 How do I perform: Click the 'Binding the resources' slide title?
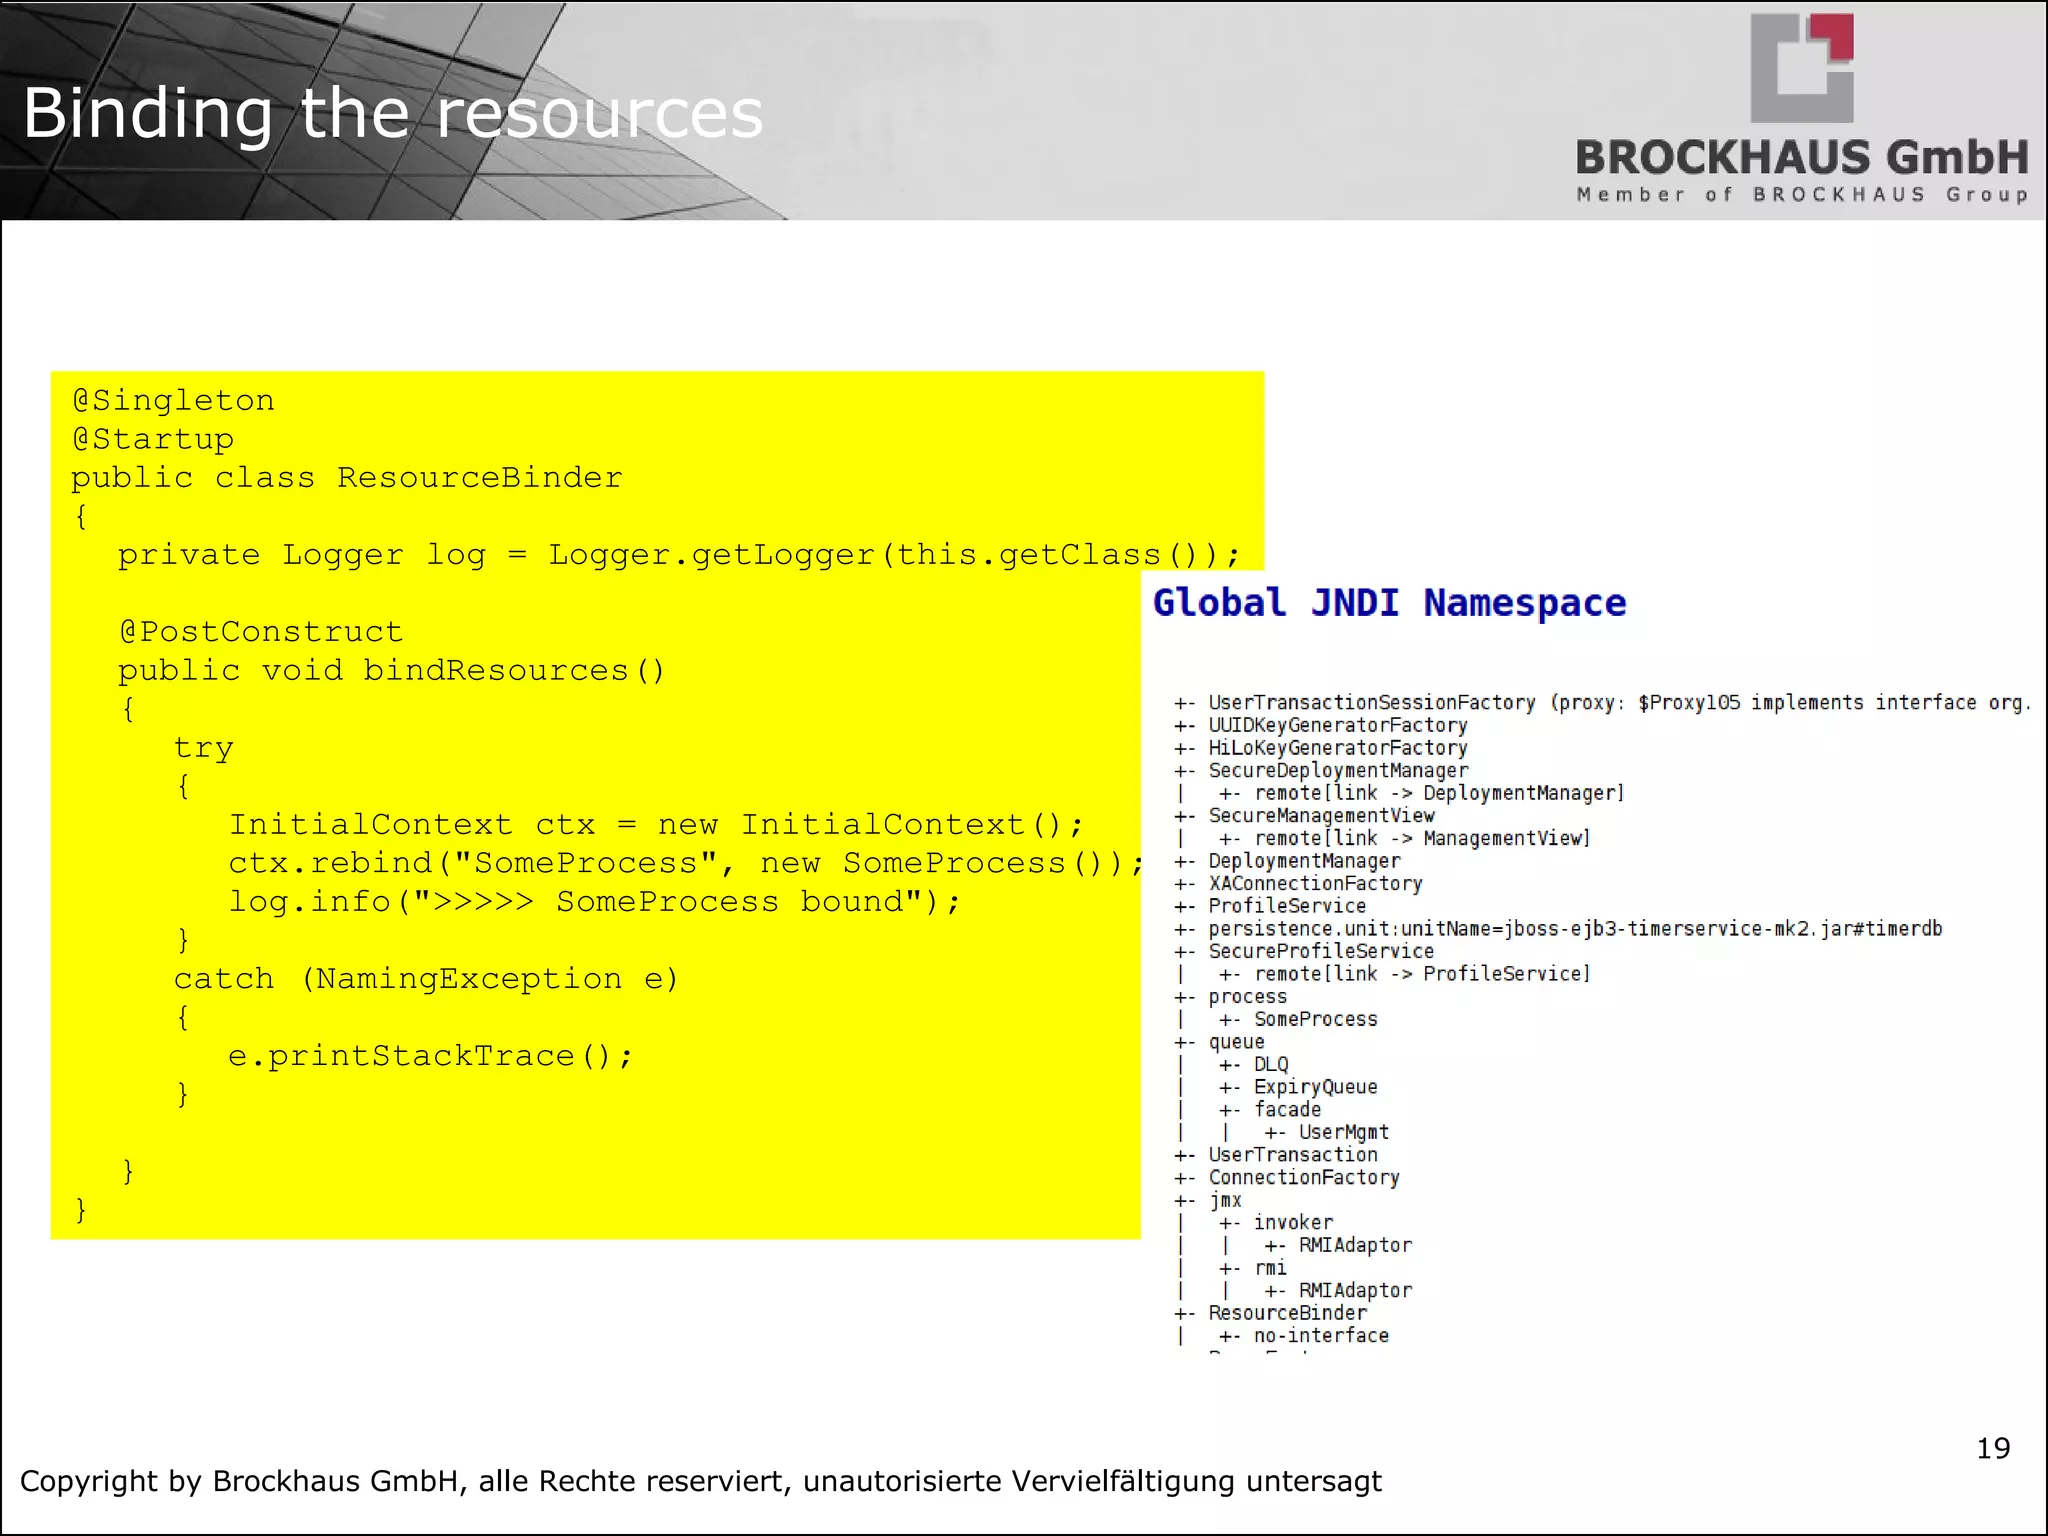click(393, 113)
